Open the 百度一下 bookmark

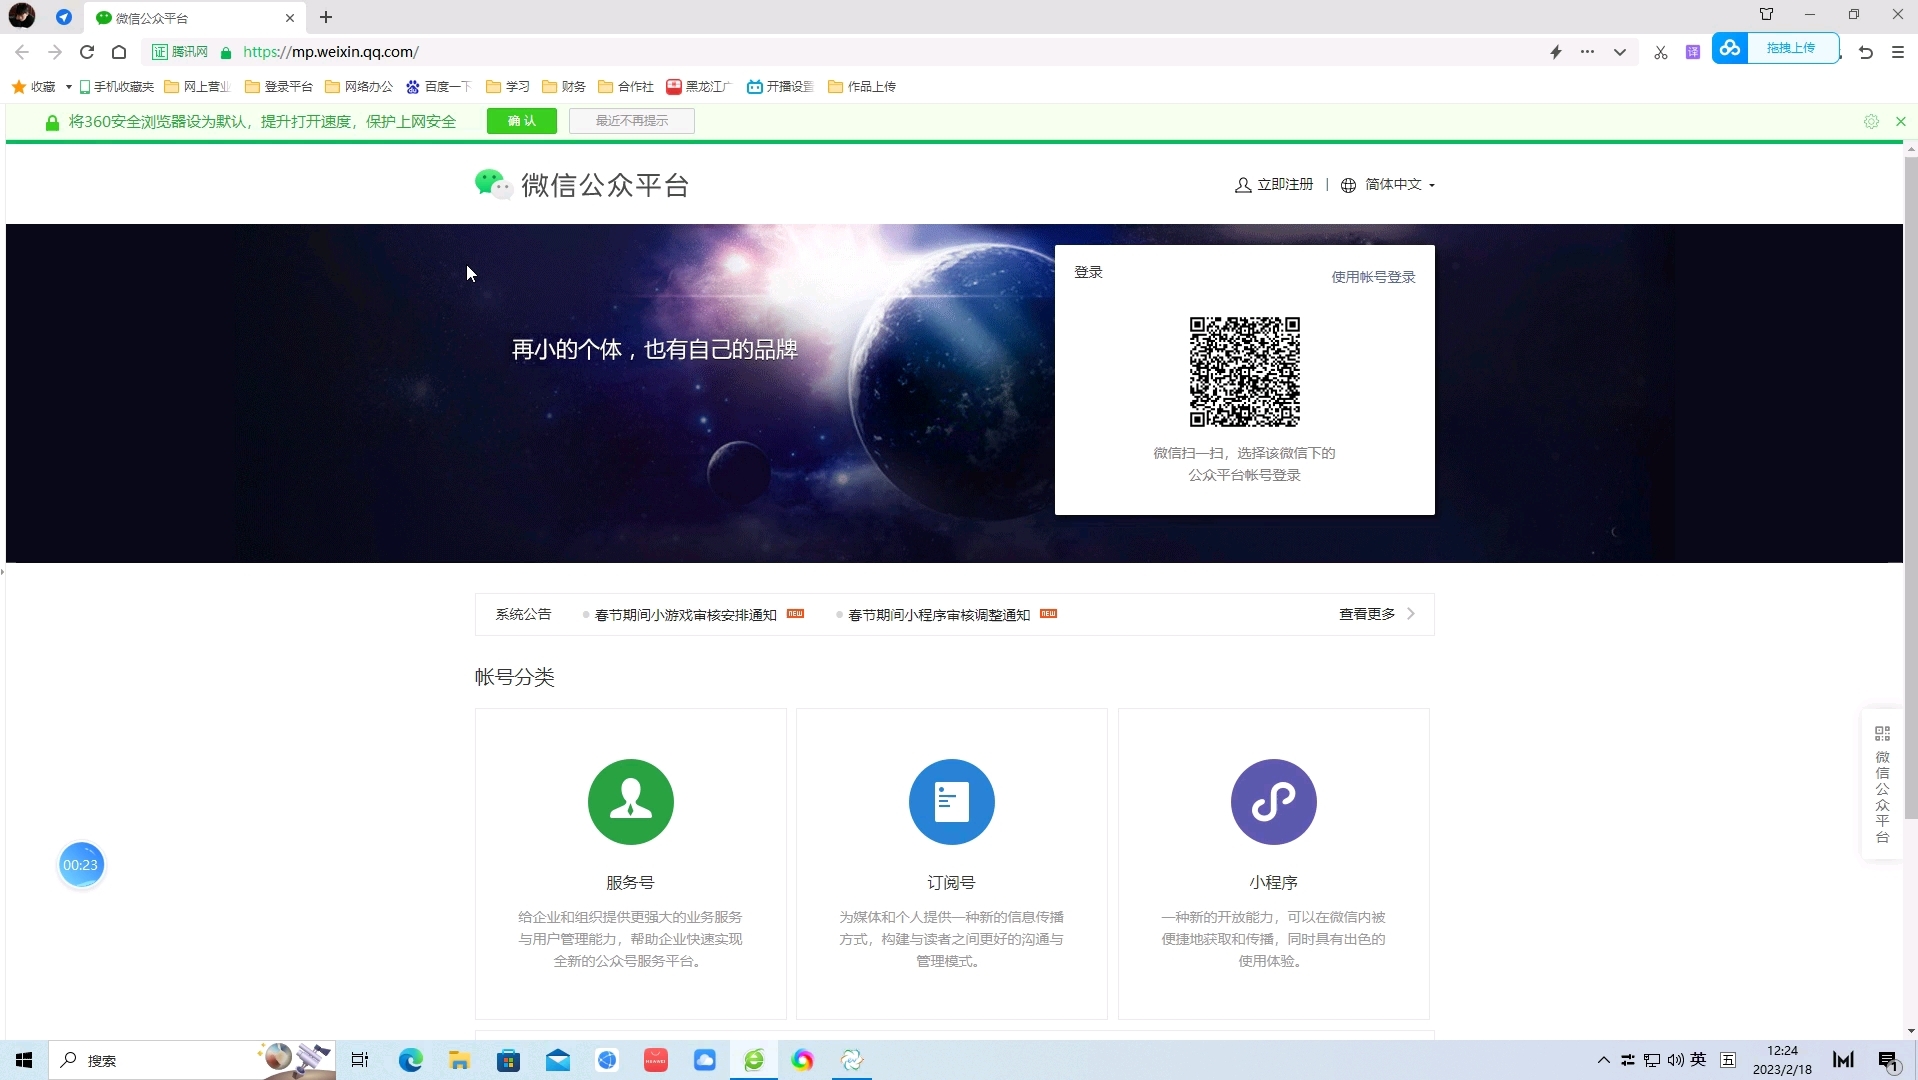click(439, 87)
